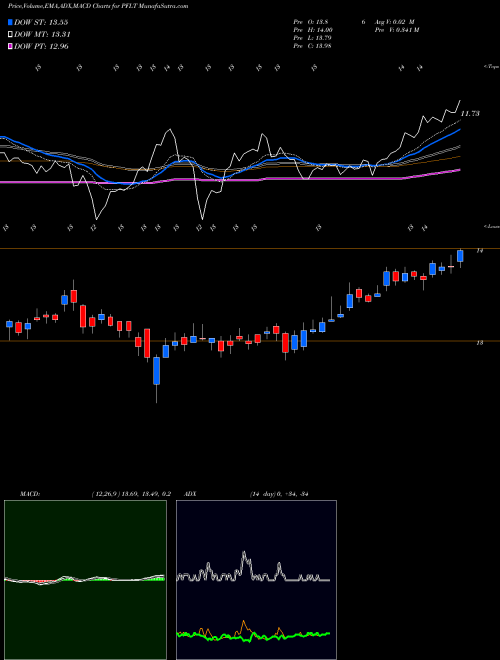Select the 'DOW MT: 13.31' legend label
This screenshot has width=500, height=660.
(42, 35)
